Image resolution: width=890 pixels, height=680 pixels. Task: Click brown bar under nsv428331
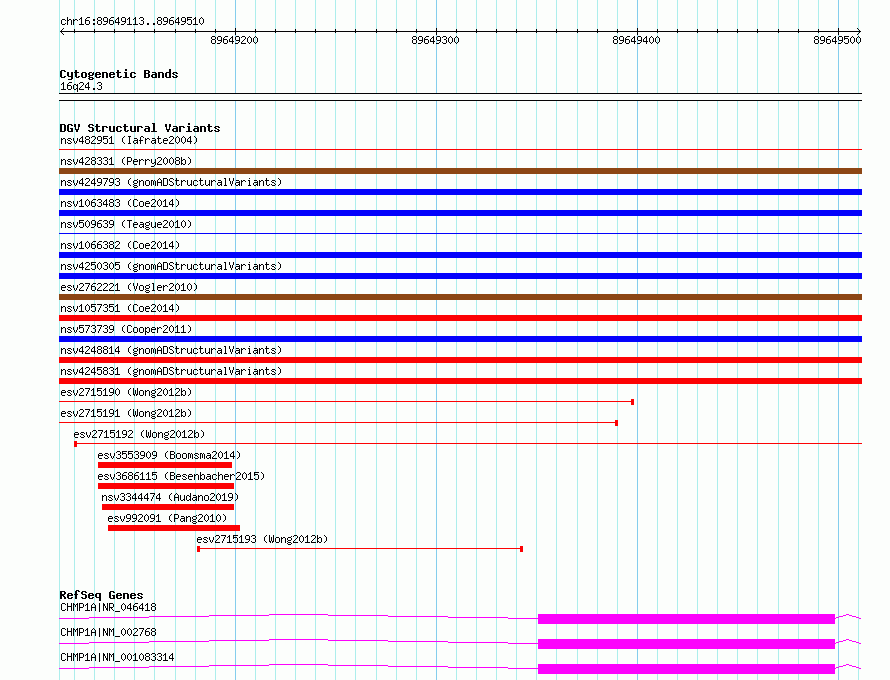point(460,171)
